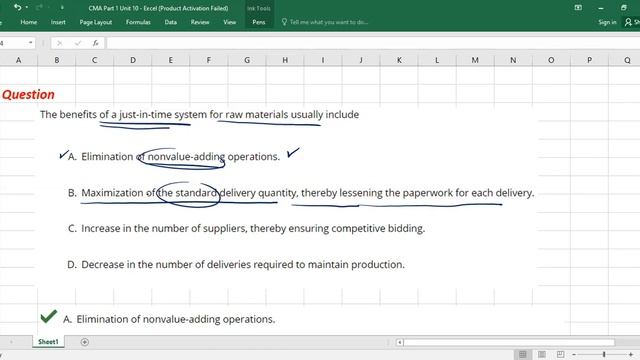The height and width of the screenshot is (360, 640).
Task: Select the Sheet1 worksheet tab
Action: tap(48, 342)
